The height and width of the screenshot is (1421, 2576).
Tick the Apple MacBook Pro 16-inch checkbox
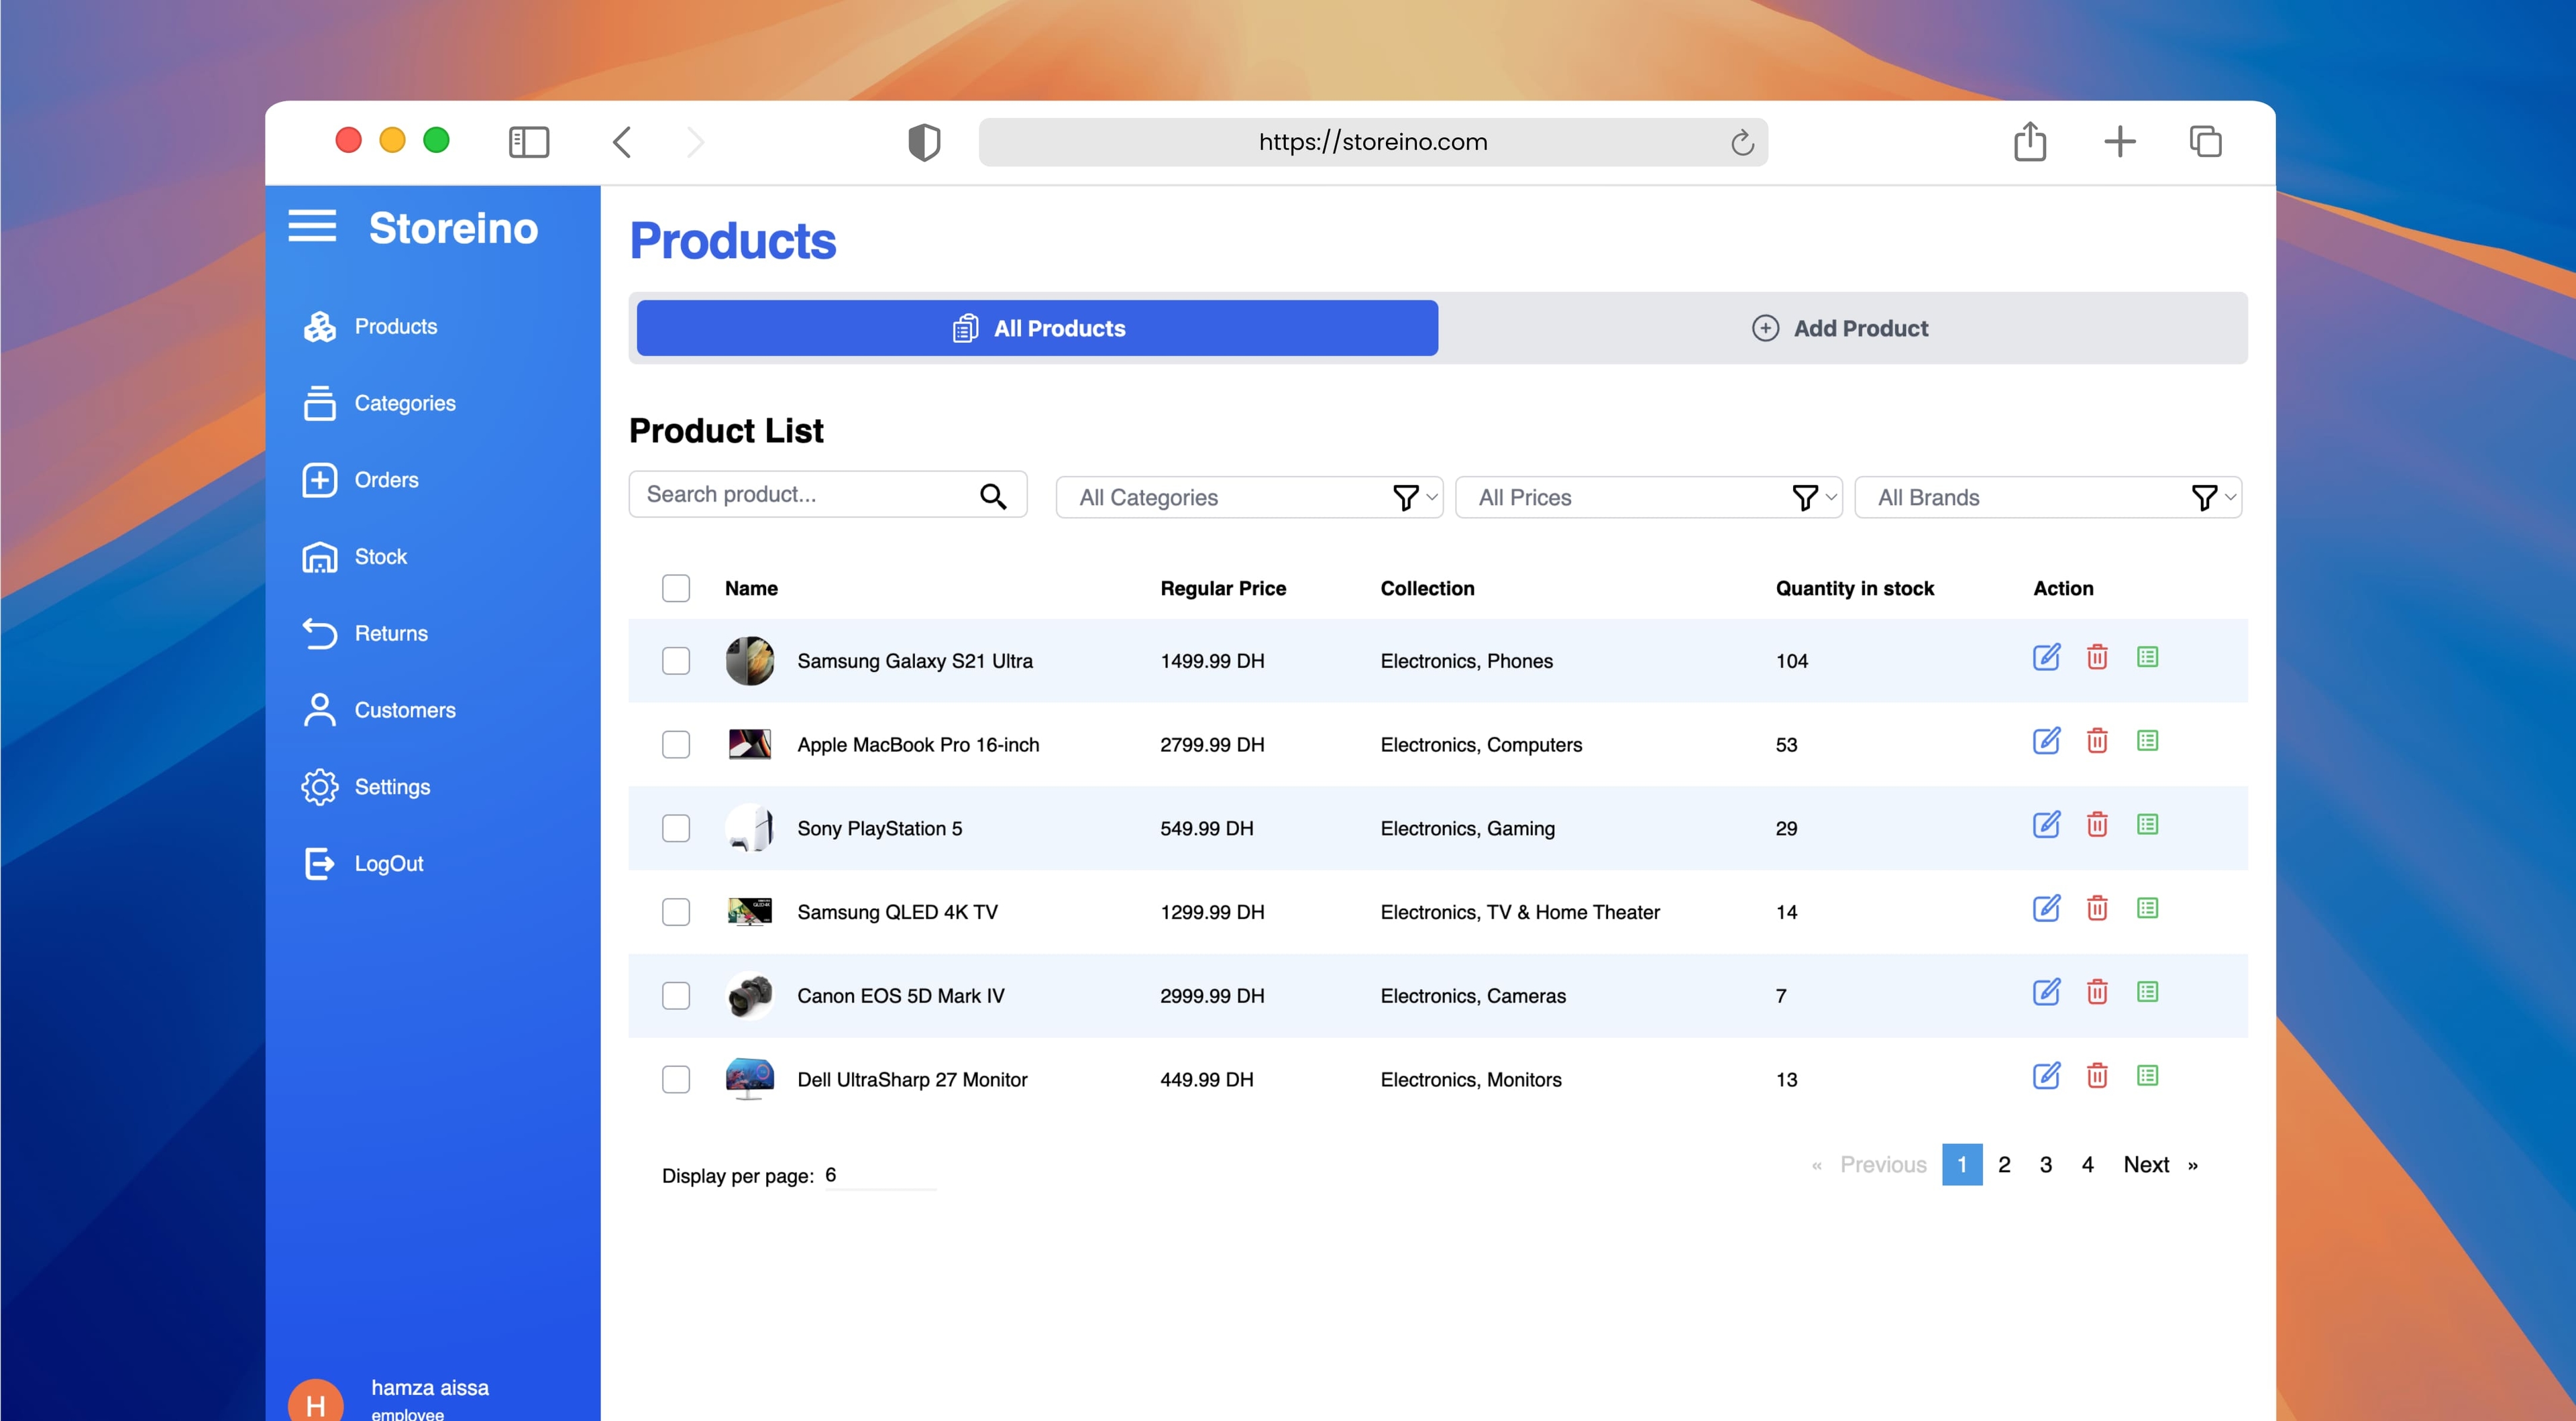pos(676,744)
